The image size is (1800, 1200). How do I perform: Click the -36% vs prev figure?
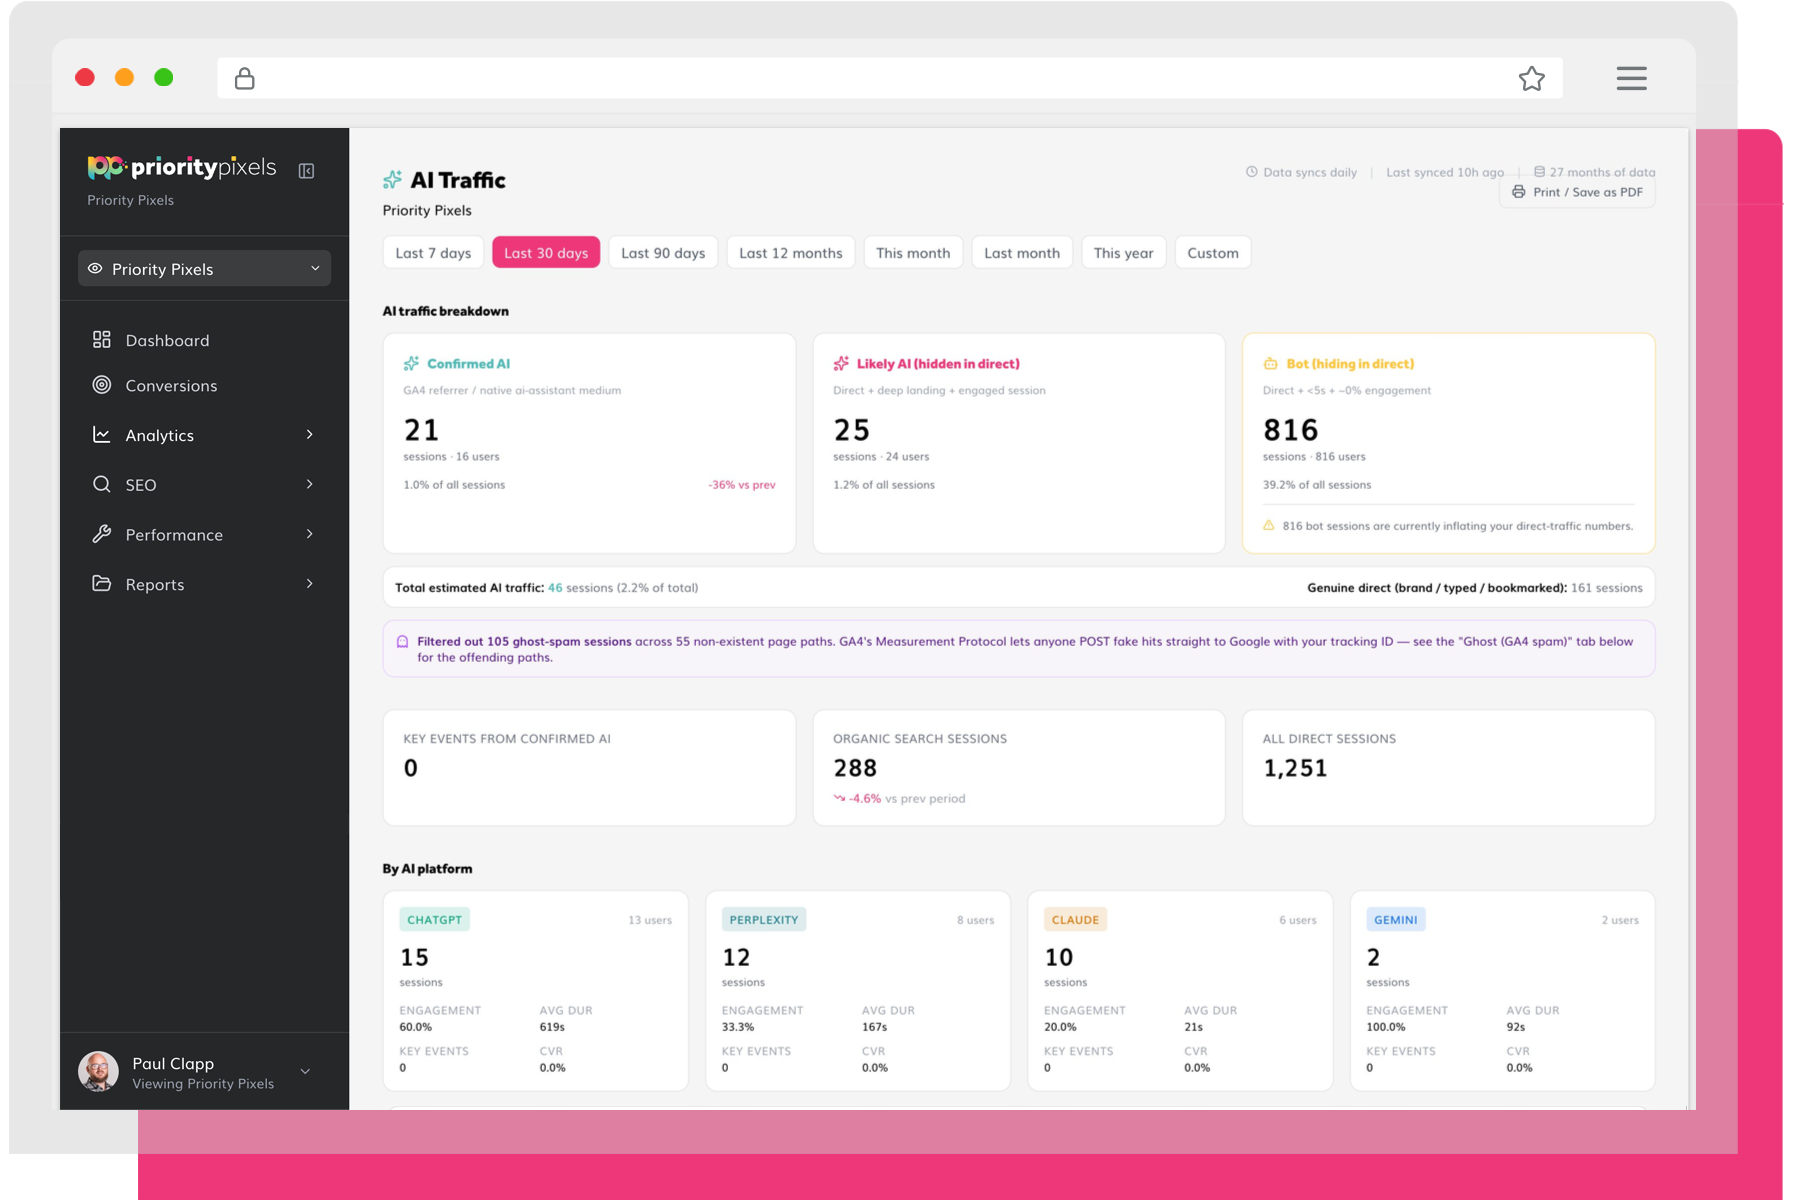742,485
